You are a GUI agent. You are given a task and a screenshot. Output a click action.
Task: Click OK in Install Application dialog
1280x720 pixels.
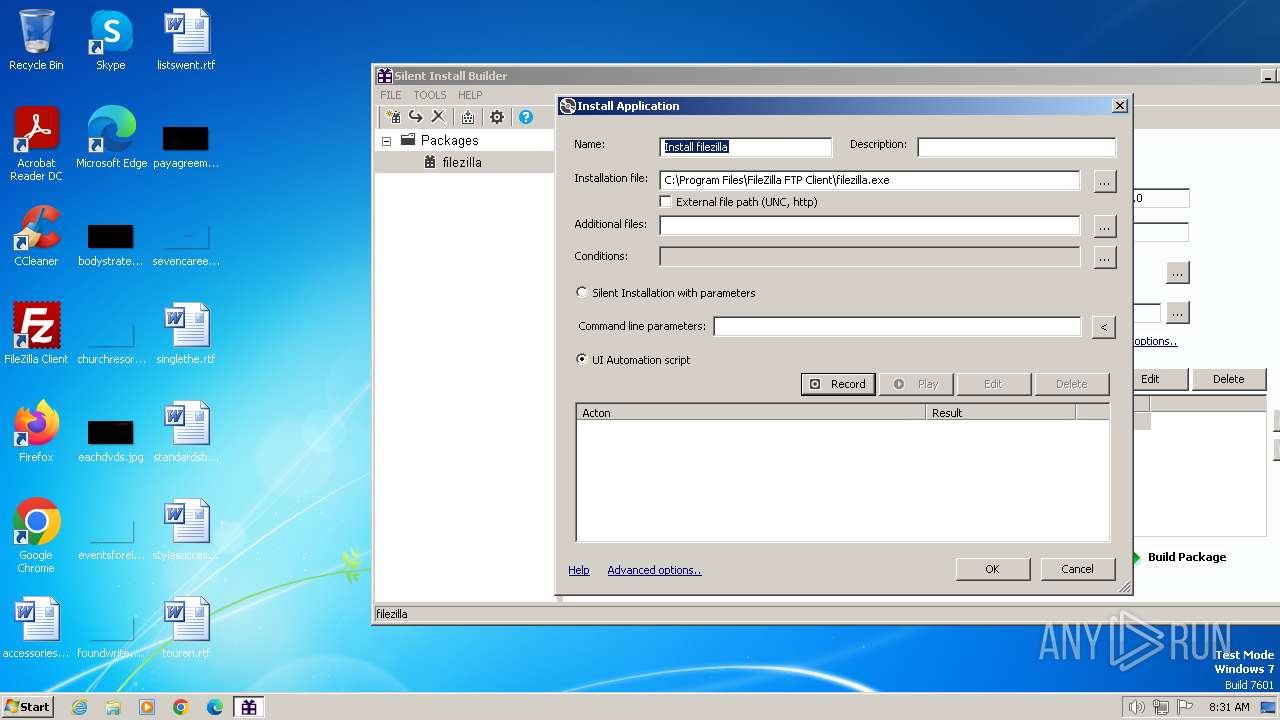click(x=992, y=569)
